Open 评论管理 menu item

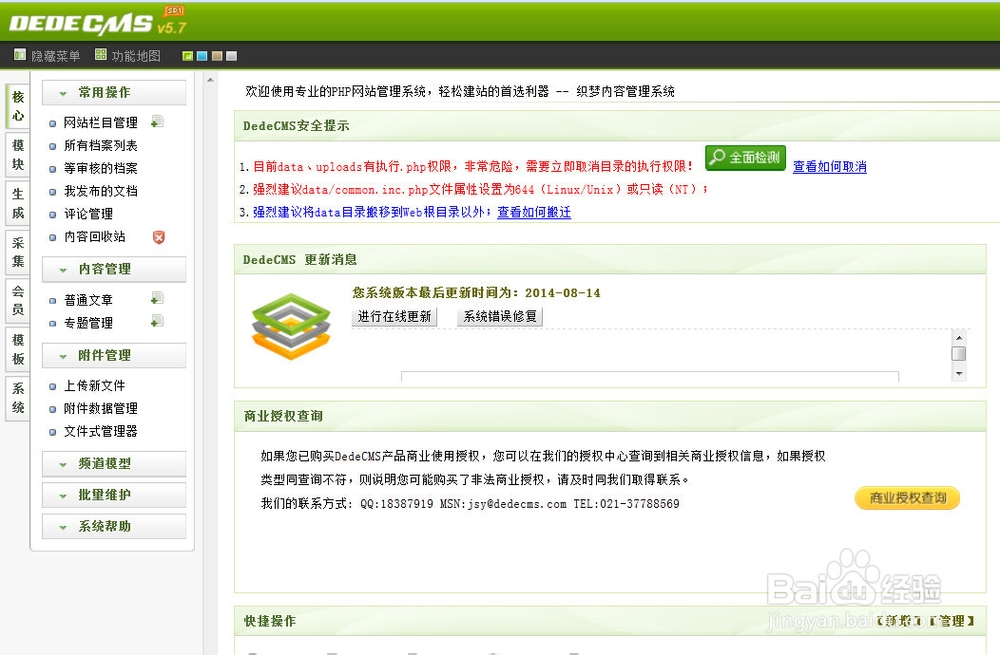tap(89, 214)
